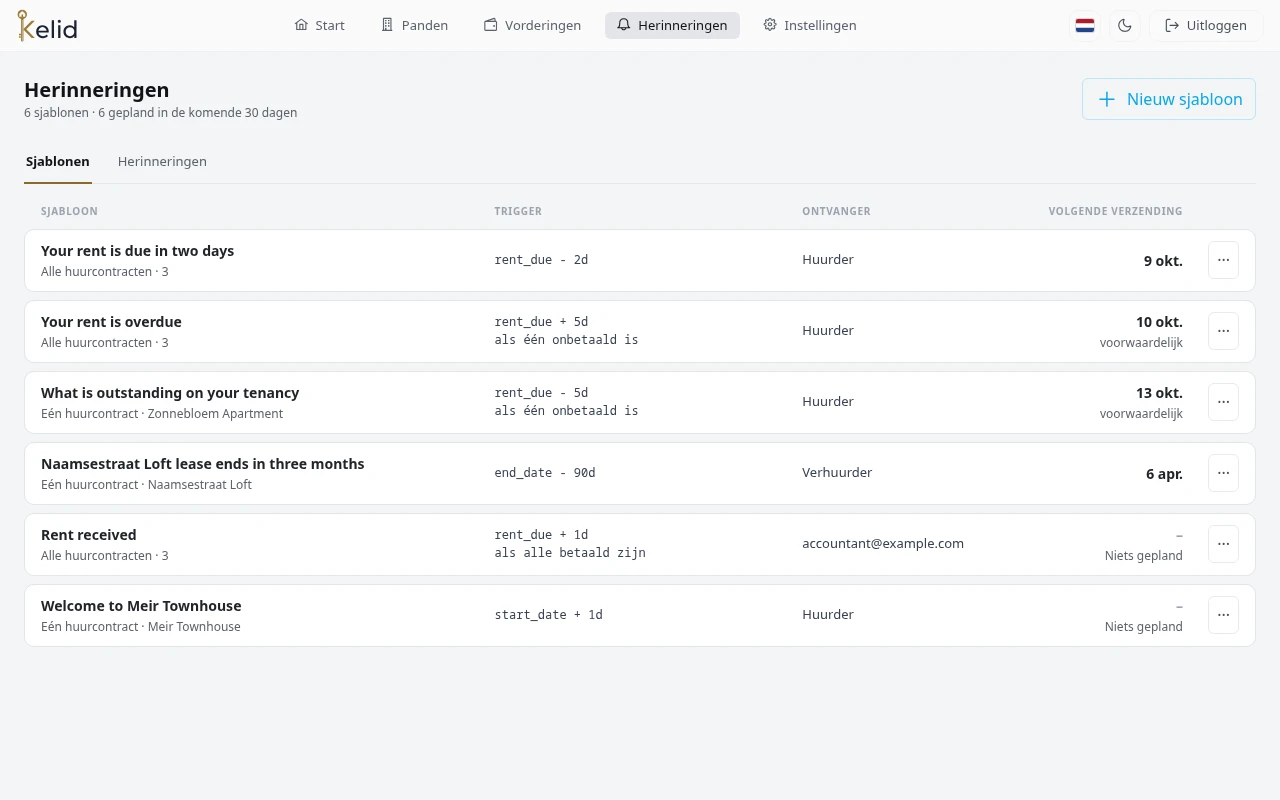Click the VOLGENDE VERZENDING column header
The height and width of the screenshot is (800, 1280).
[1115, 211]
